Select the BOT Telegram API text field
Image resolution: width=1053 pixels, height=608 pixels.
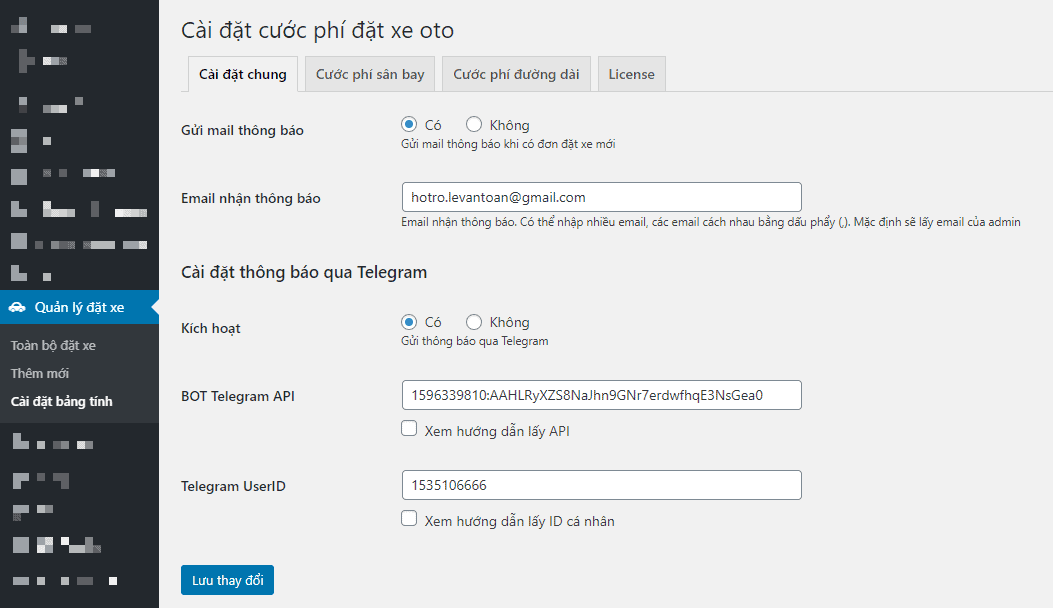point(601,395)
